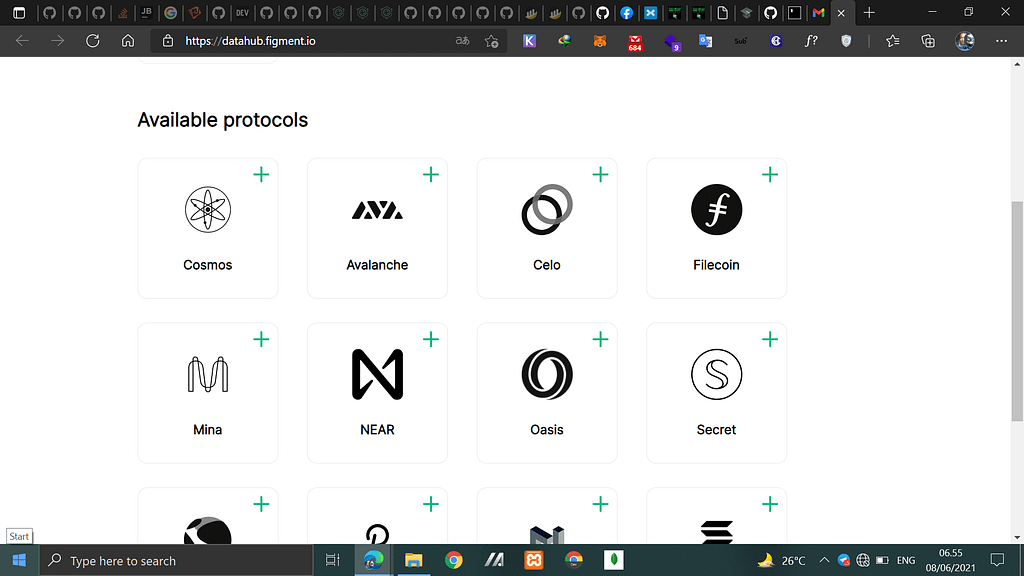Screen dimensions: 1024x576
Task: Open Settings and more menu
Action: pyautogui.click(x=1001, y=41)
